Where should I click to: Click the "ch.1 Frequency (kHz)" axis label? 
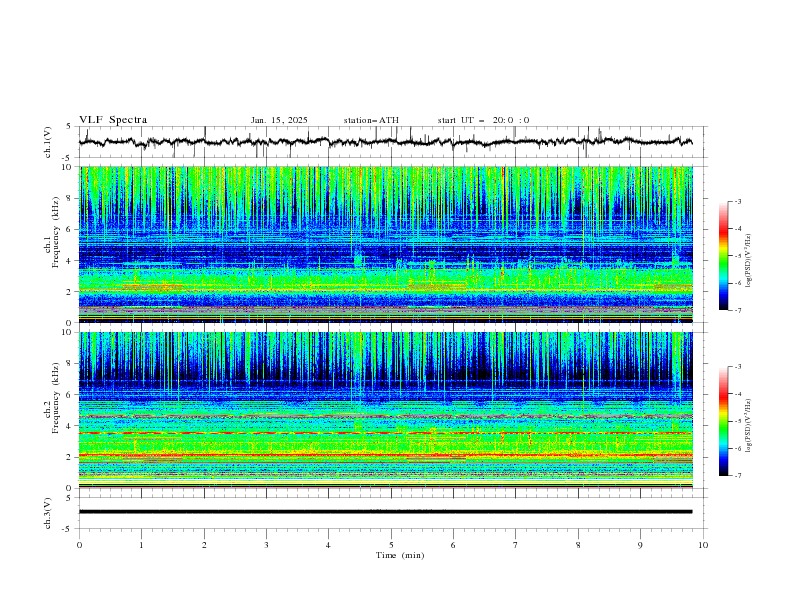(x=51, y=231)
